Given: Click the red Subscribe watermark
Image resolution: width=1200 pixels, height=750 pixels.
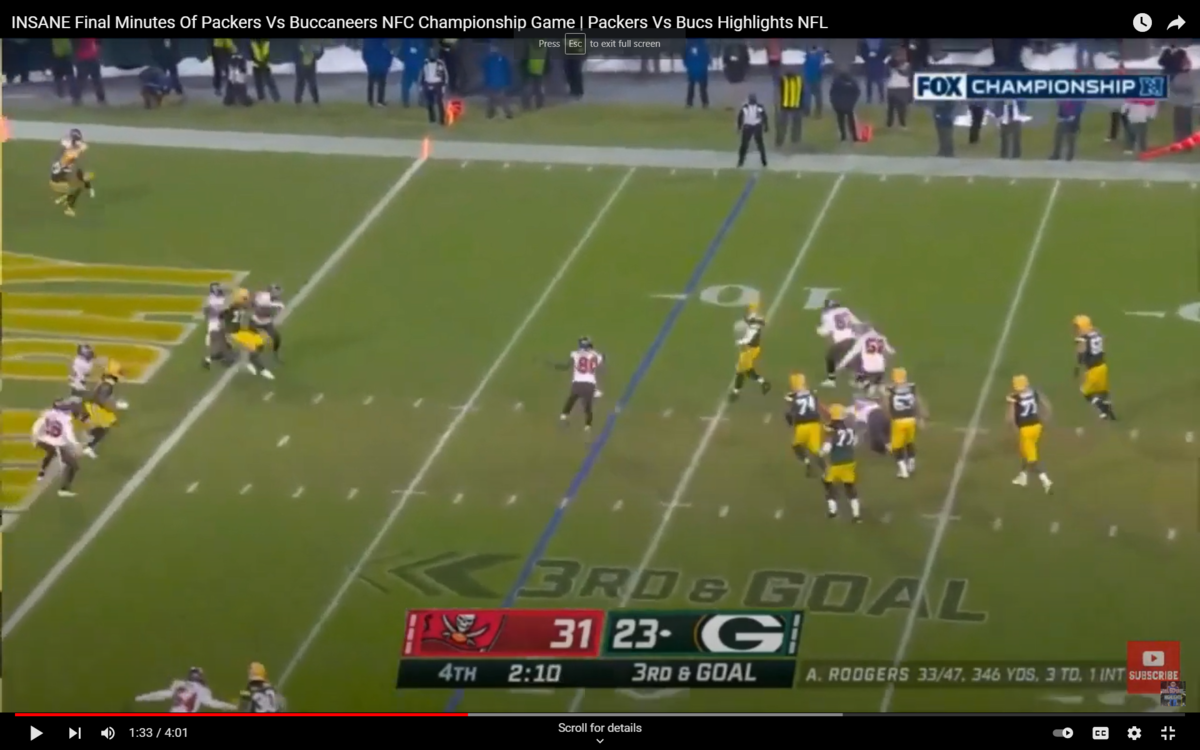Looking at the screenshot, I should coord(1153,666).
